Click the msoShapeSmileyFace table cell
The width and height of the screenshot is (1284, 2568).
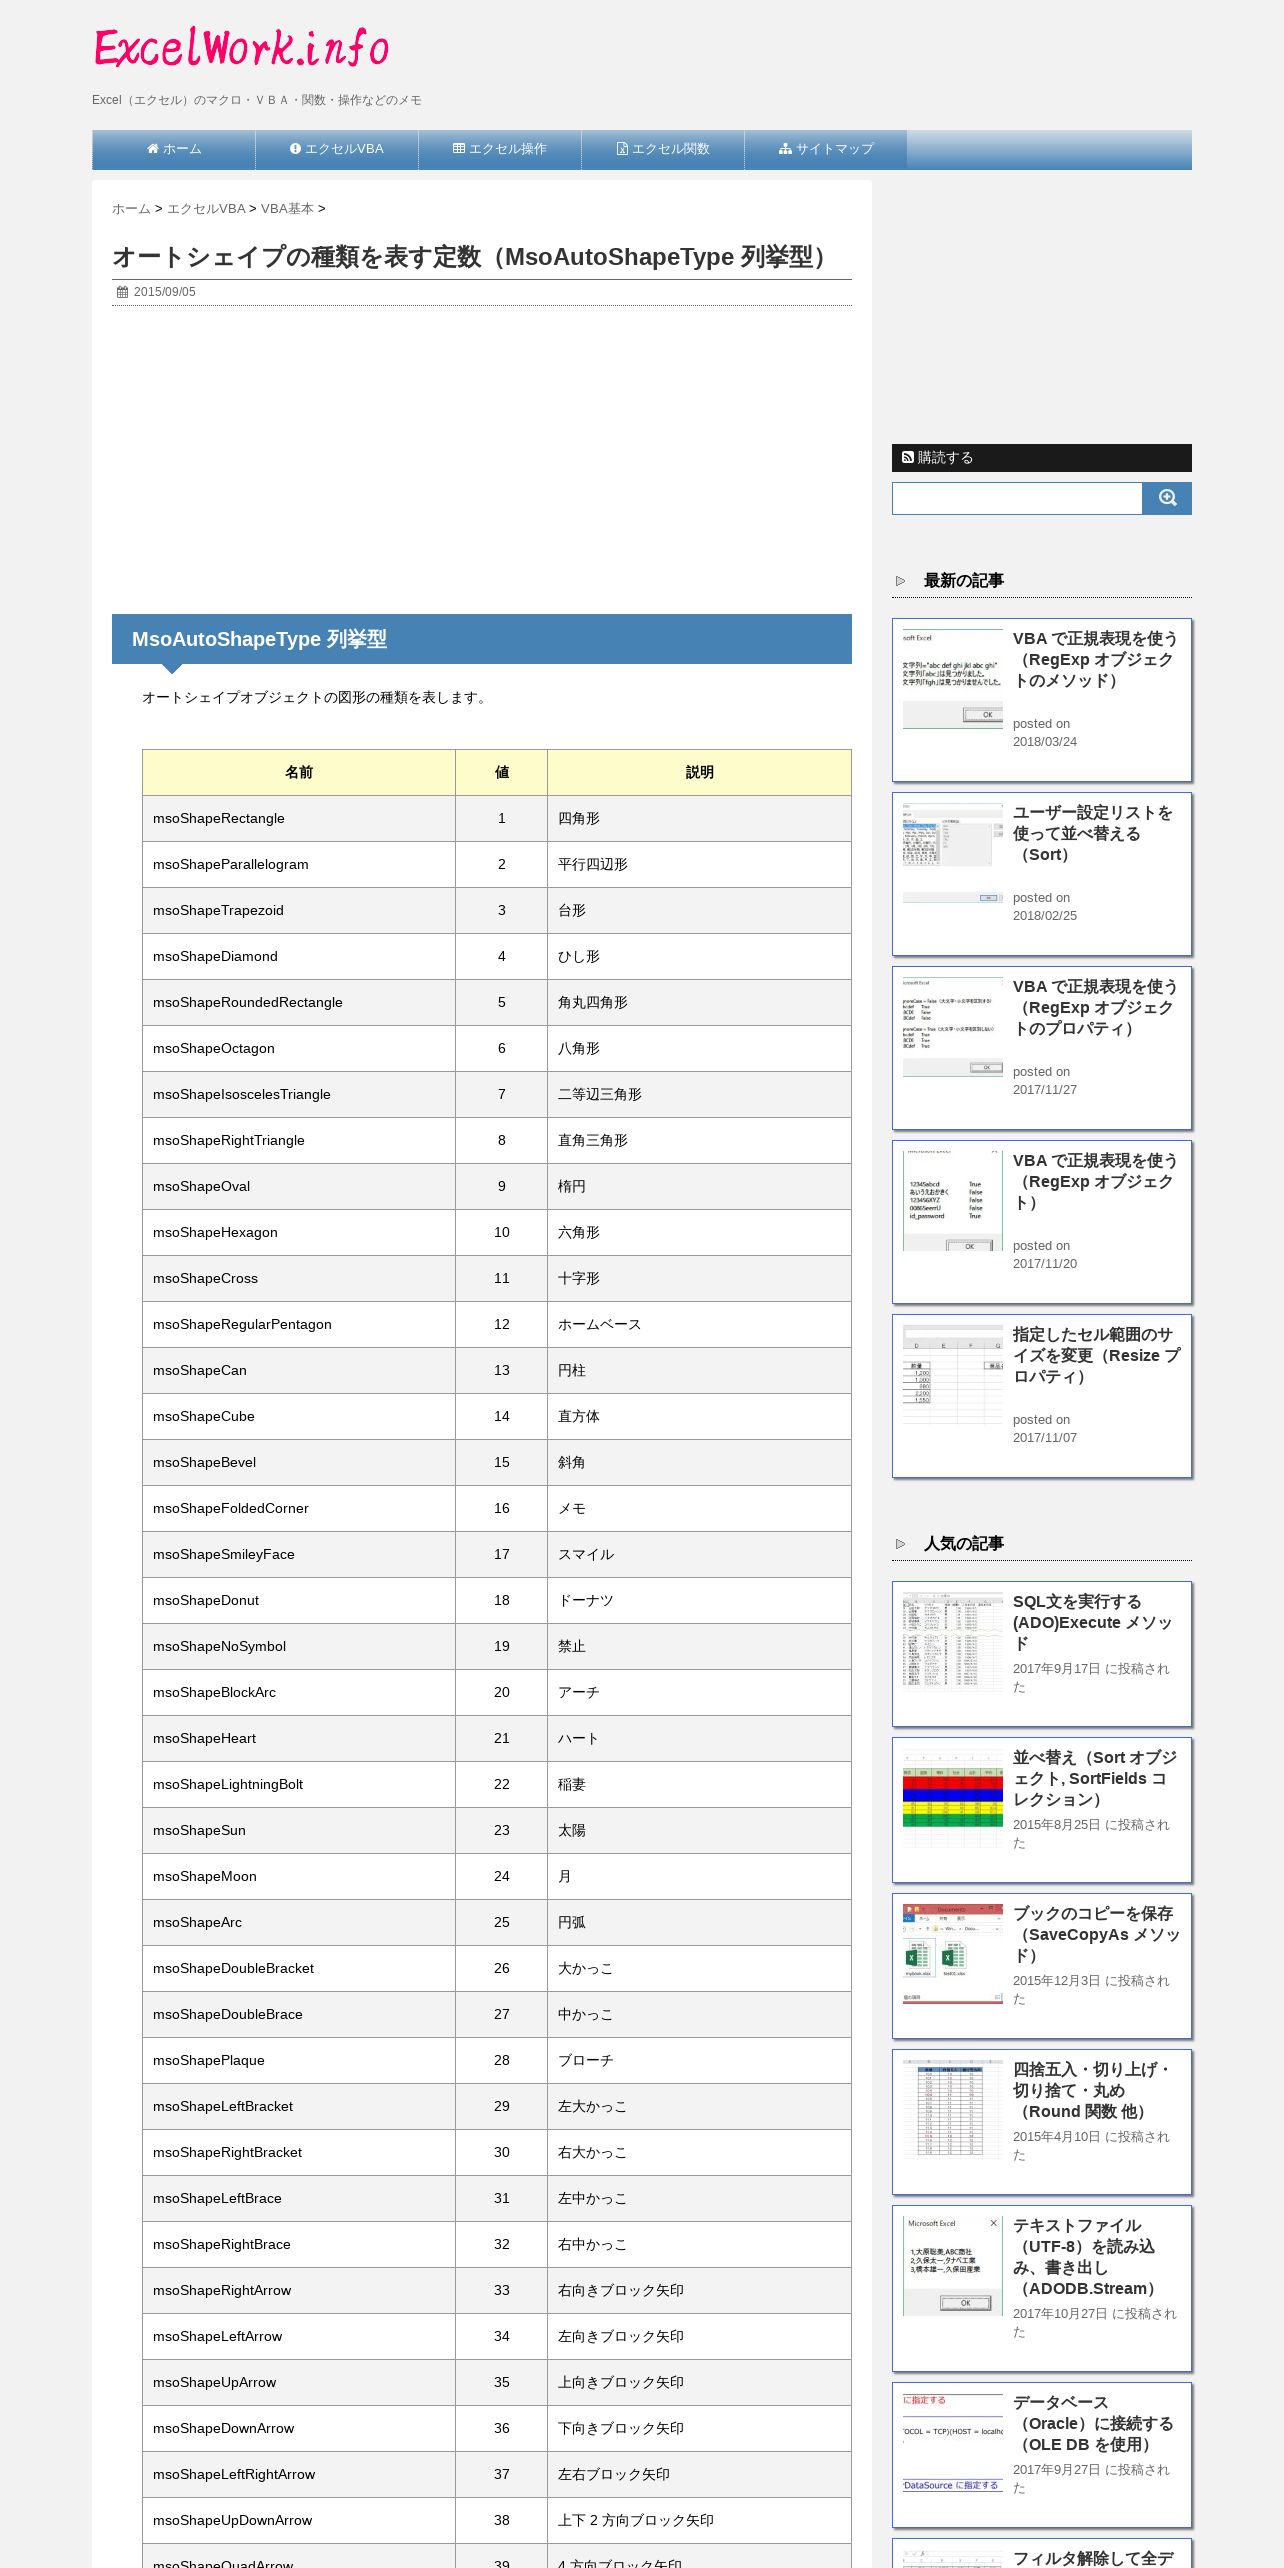coord(299,1554)
